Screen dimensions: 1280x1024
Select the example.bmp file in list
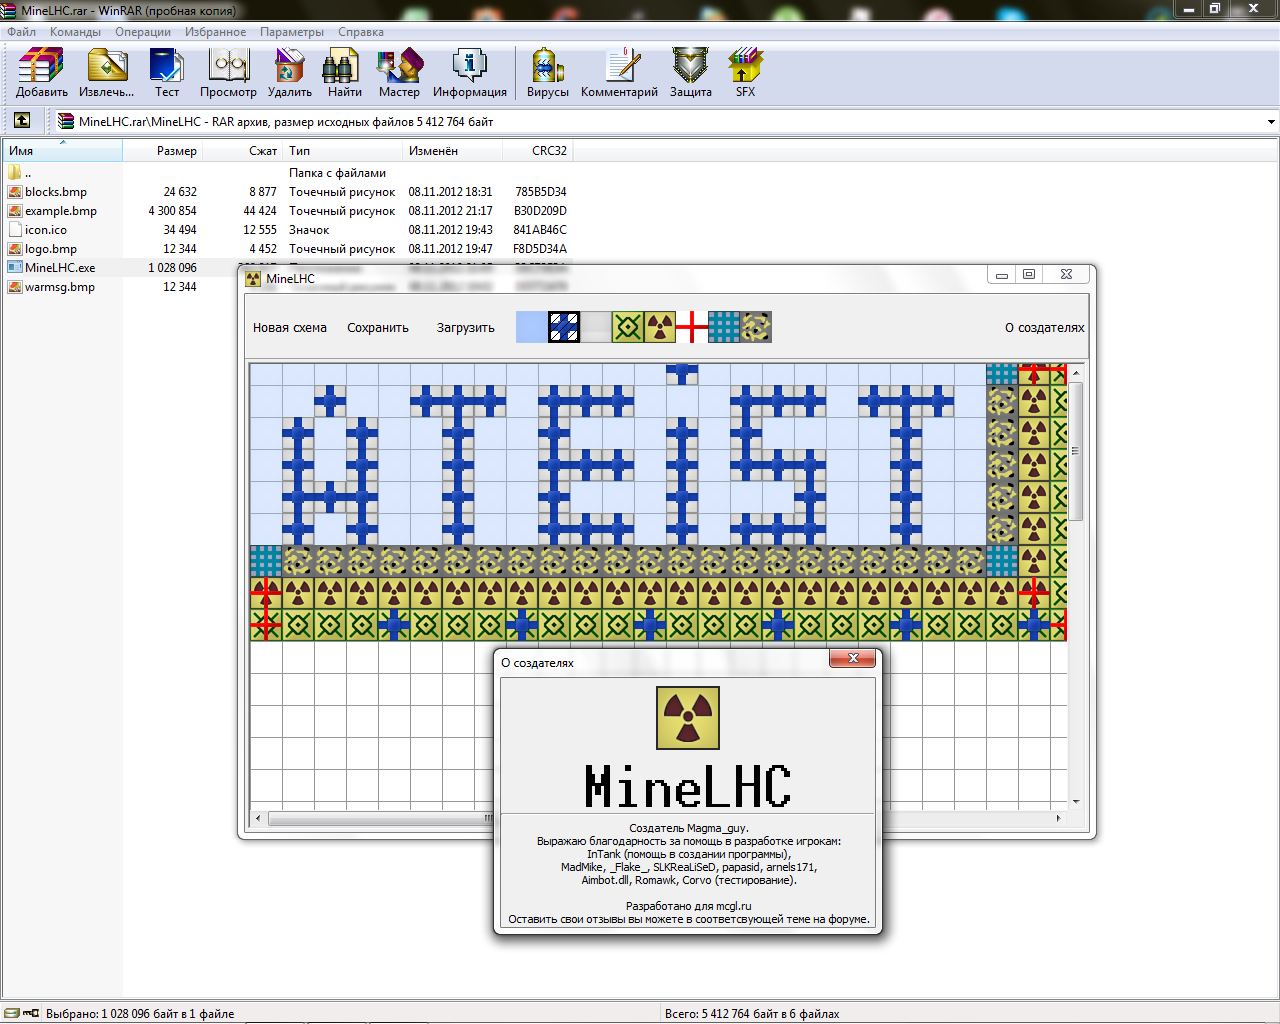61,211
